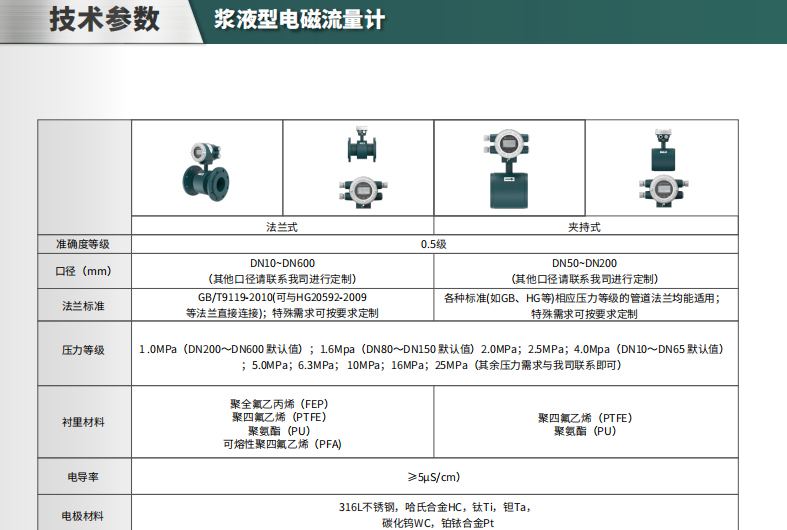This screenshot has height=530, width=787.
Task: Click the small flanged sensor image in second column
Action: point(358,146)
